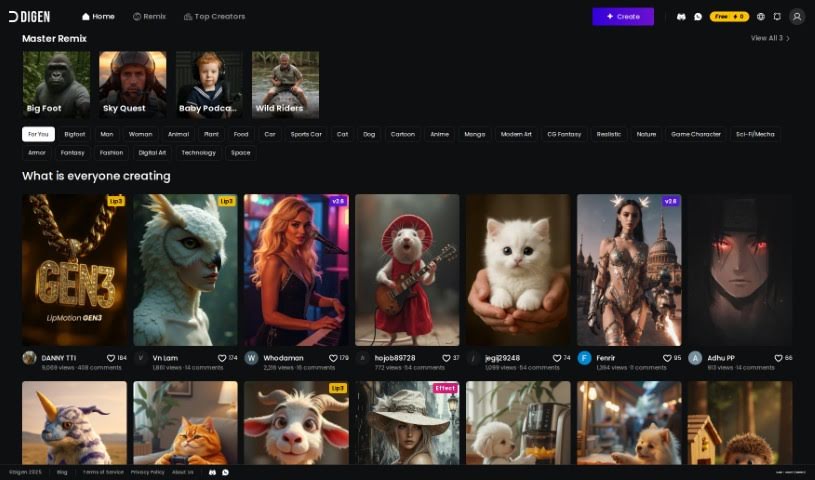
Task: Like hojob89728's post heart icon
Action: click(446, 358)
